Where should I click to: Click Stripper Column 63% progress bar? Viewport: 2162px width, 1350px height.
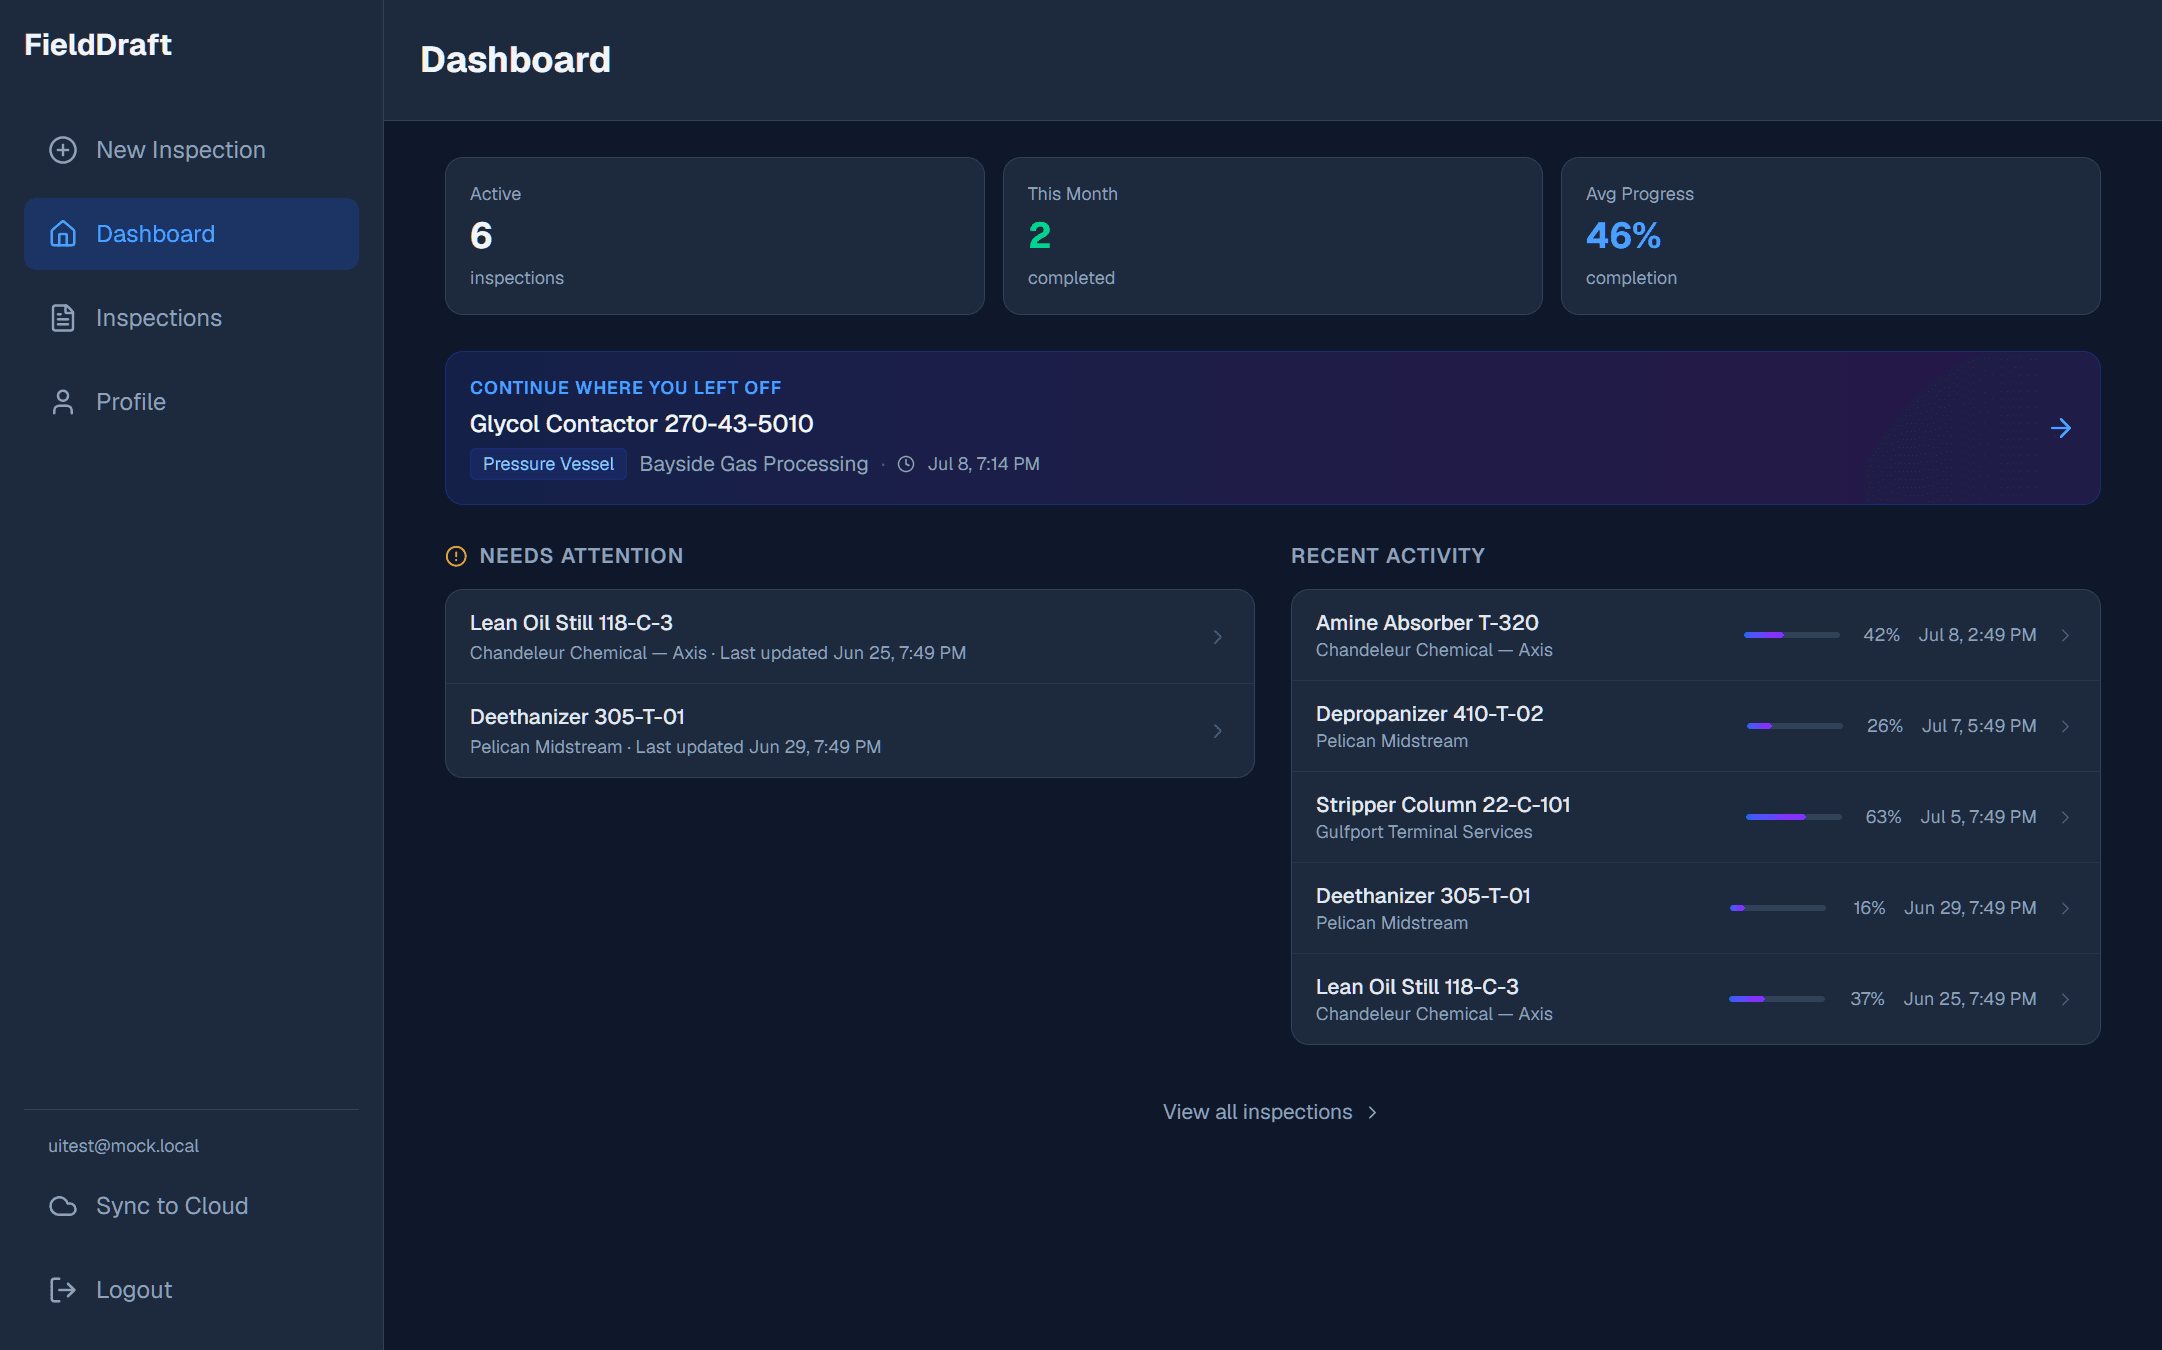pos(1794,817)
